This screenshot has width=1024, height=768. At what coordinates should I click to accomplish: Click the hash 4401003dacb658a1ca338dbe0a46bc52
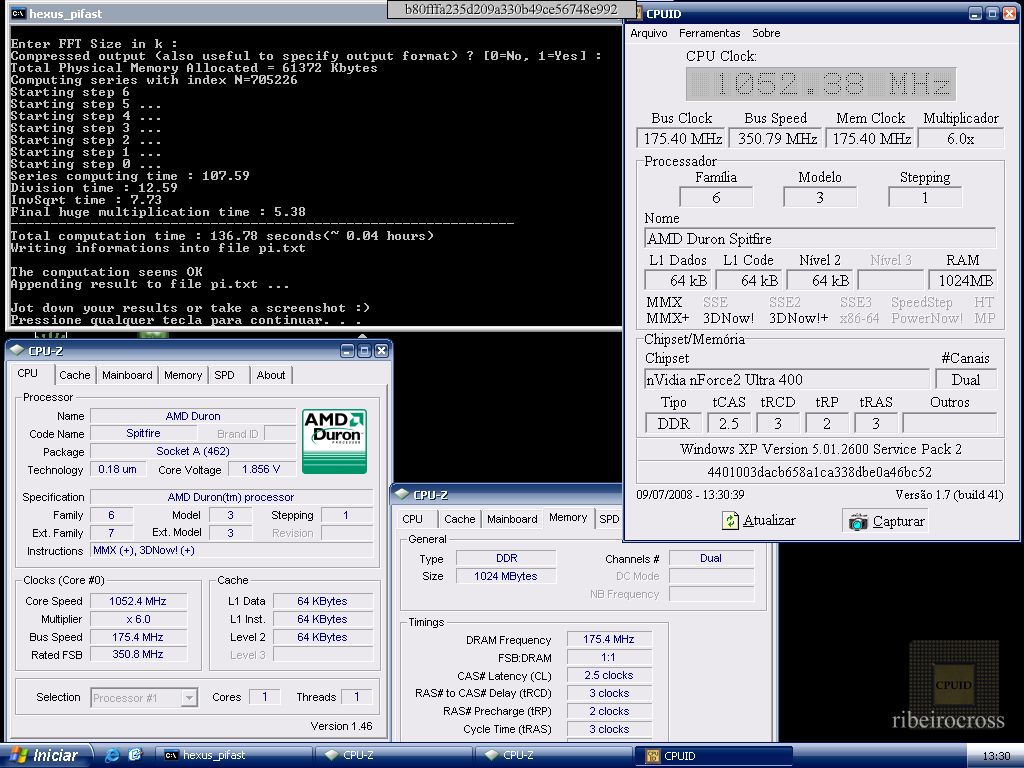point(819,472)
